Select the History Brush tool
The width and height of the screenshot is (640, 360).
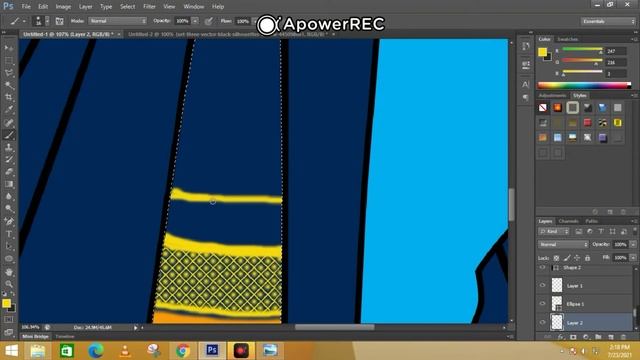9,160
